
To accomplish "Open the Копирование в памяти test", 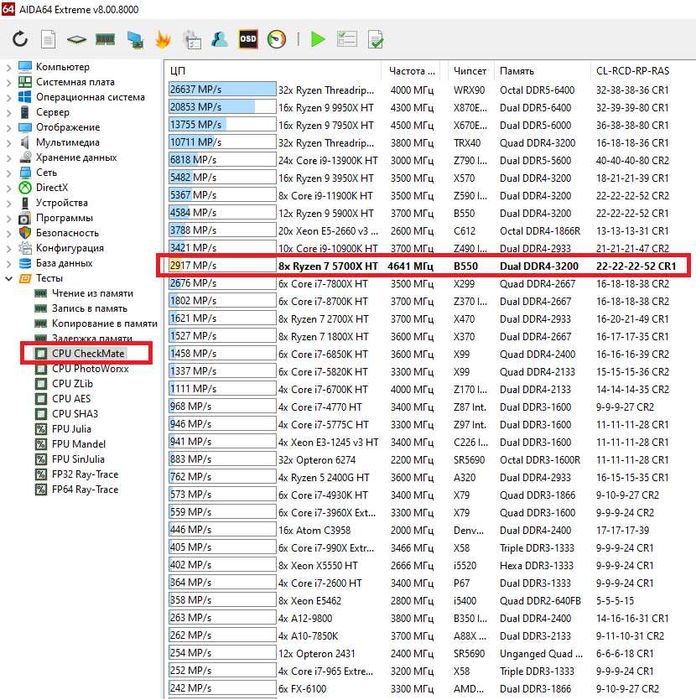I will coord(104,324).
